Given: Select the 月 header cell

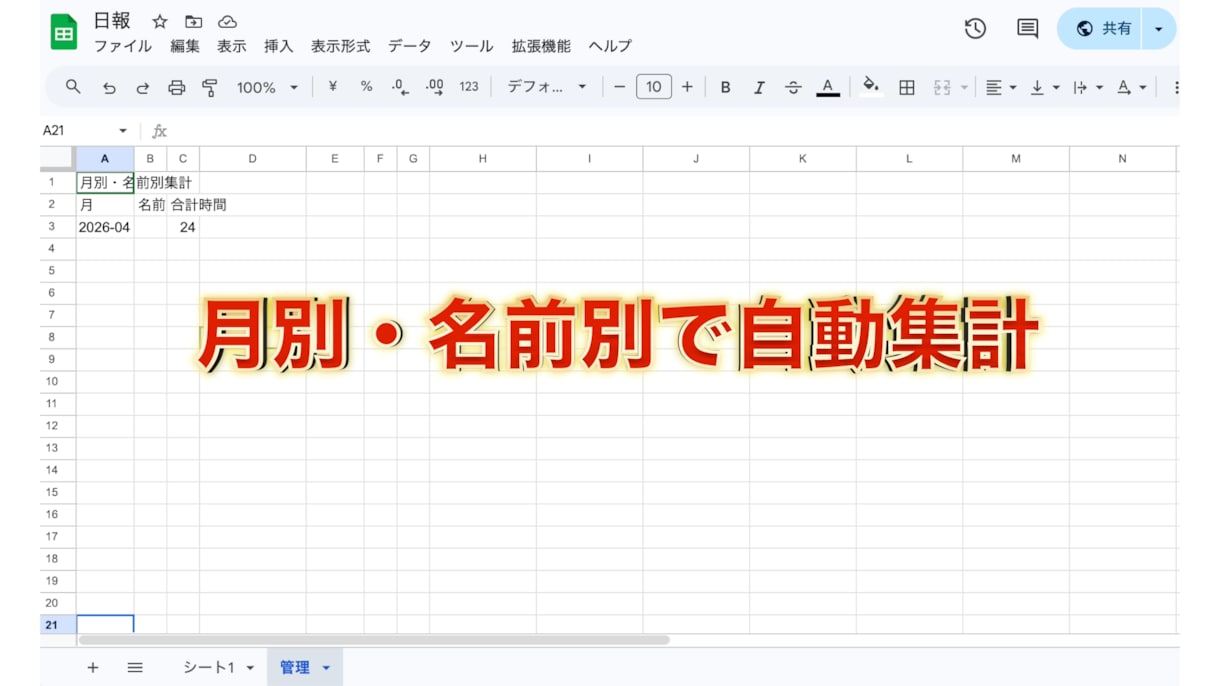Looking at the screenshot, I should 105,205.
